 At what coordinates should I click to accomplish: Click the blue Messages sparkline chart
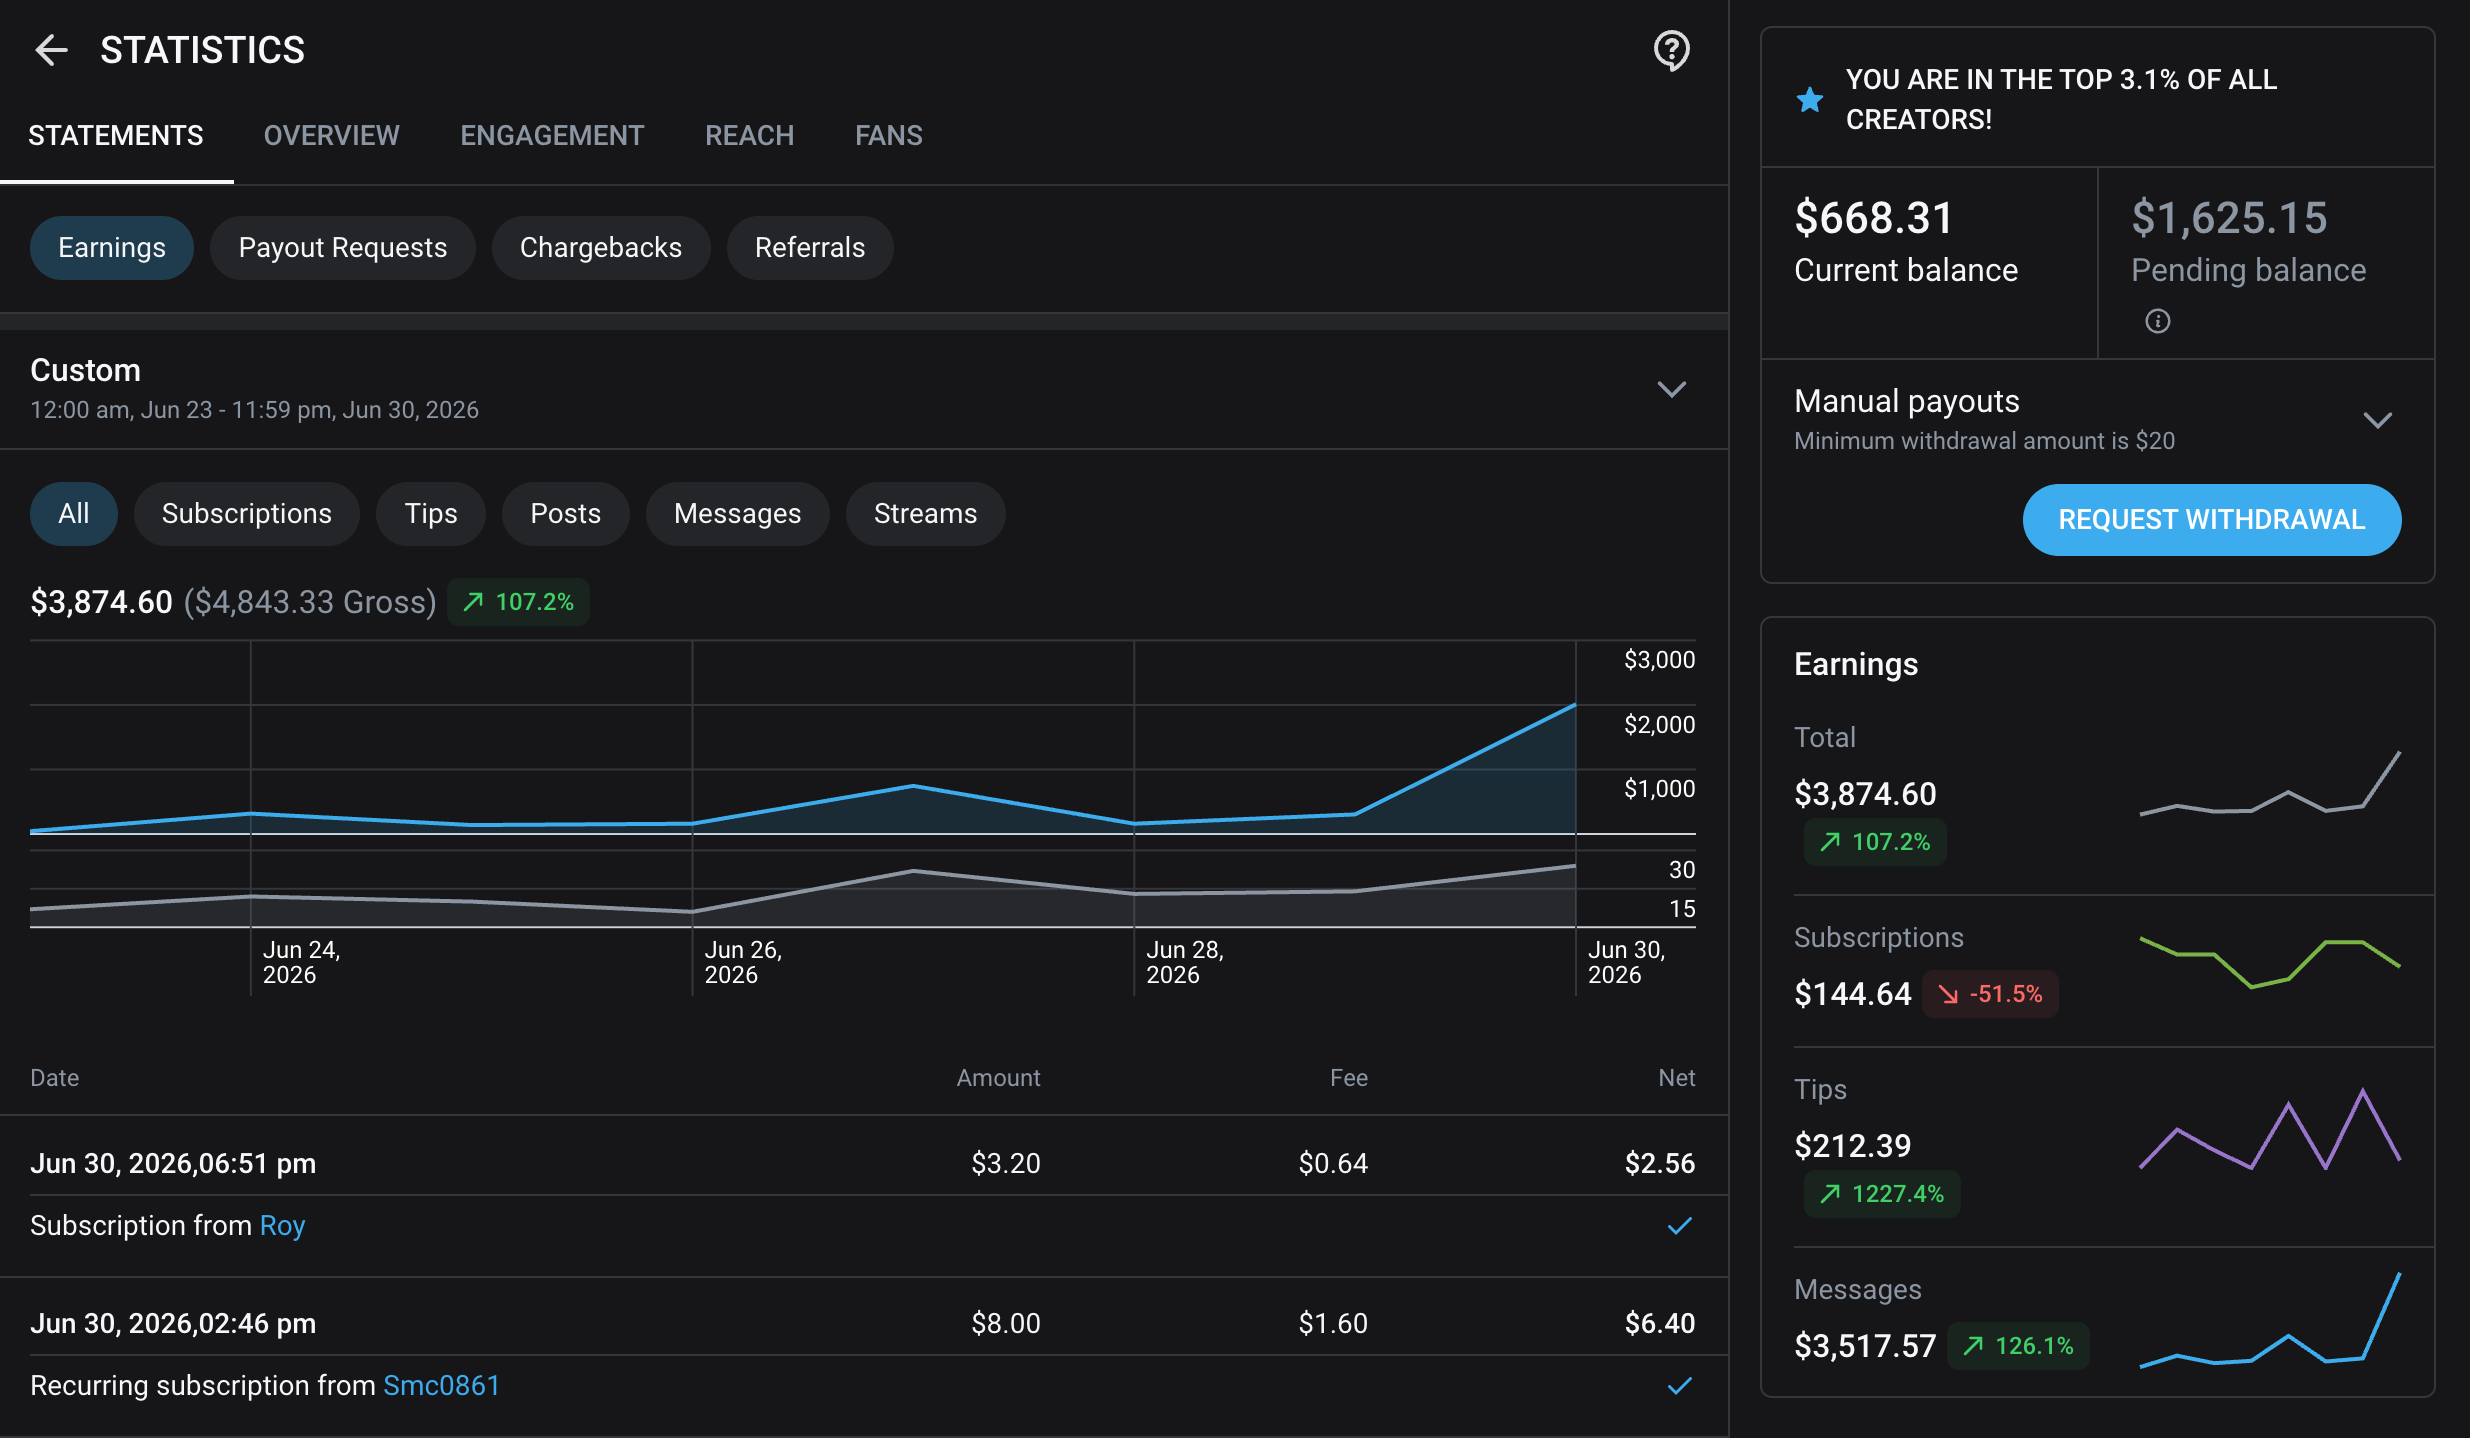[x=2270, y=1320]
